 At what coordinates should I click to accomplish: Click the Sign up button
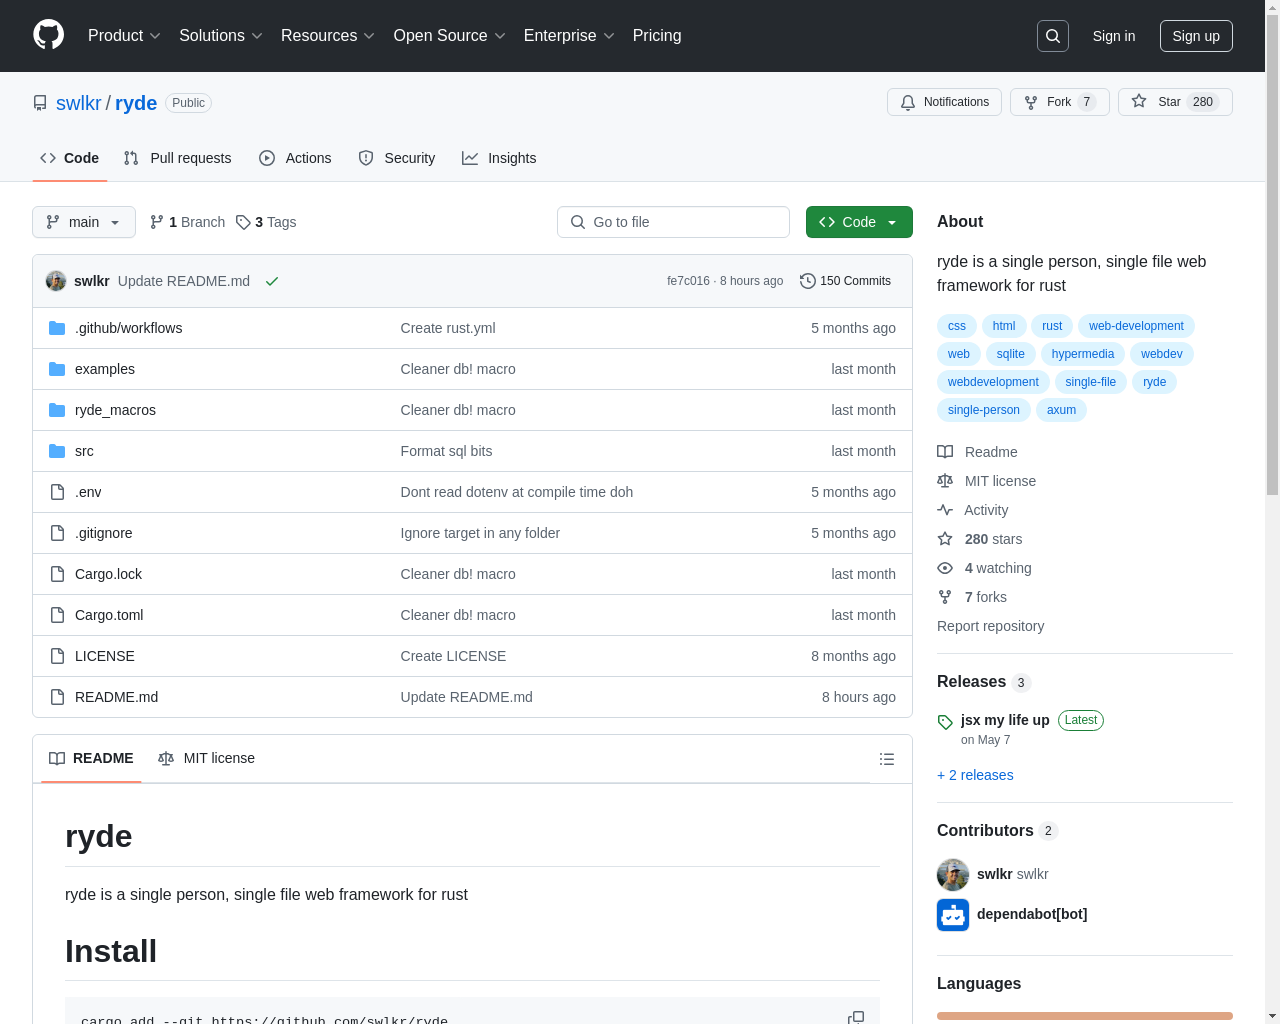[x=1196, y=36]
